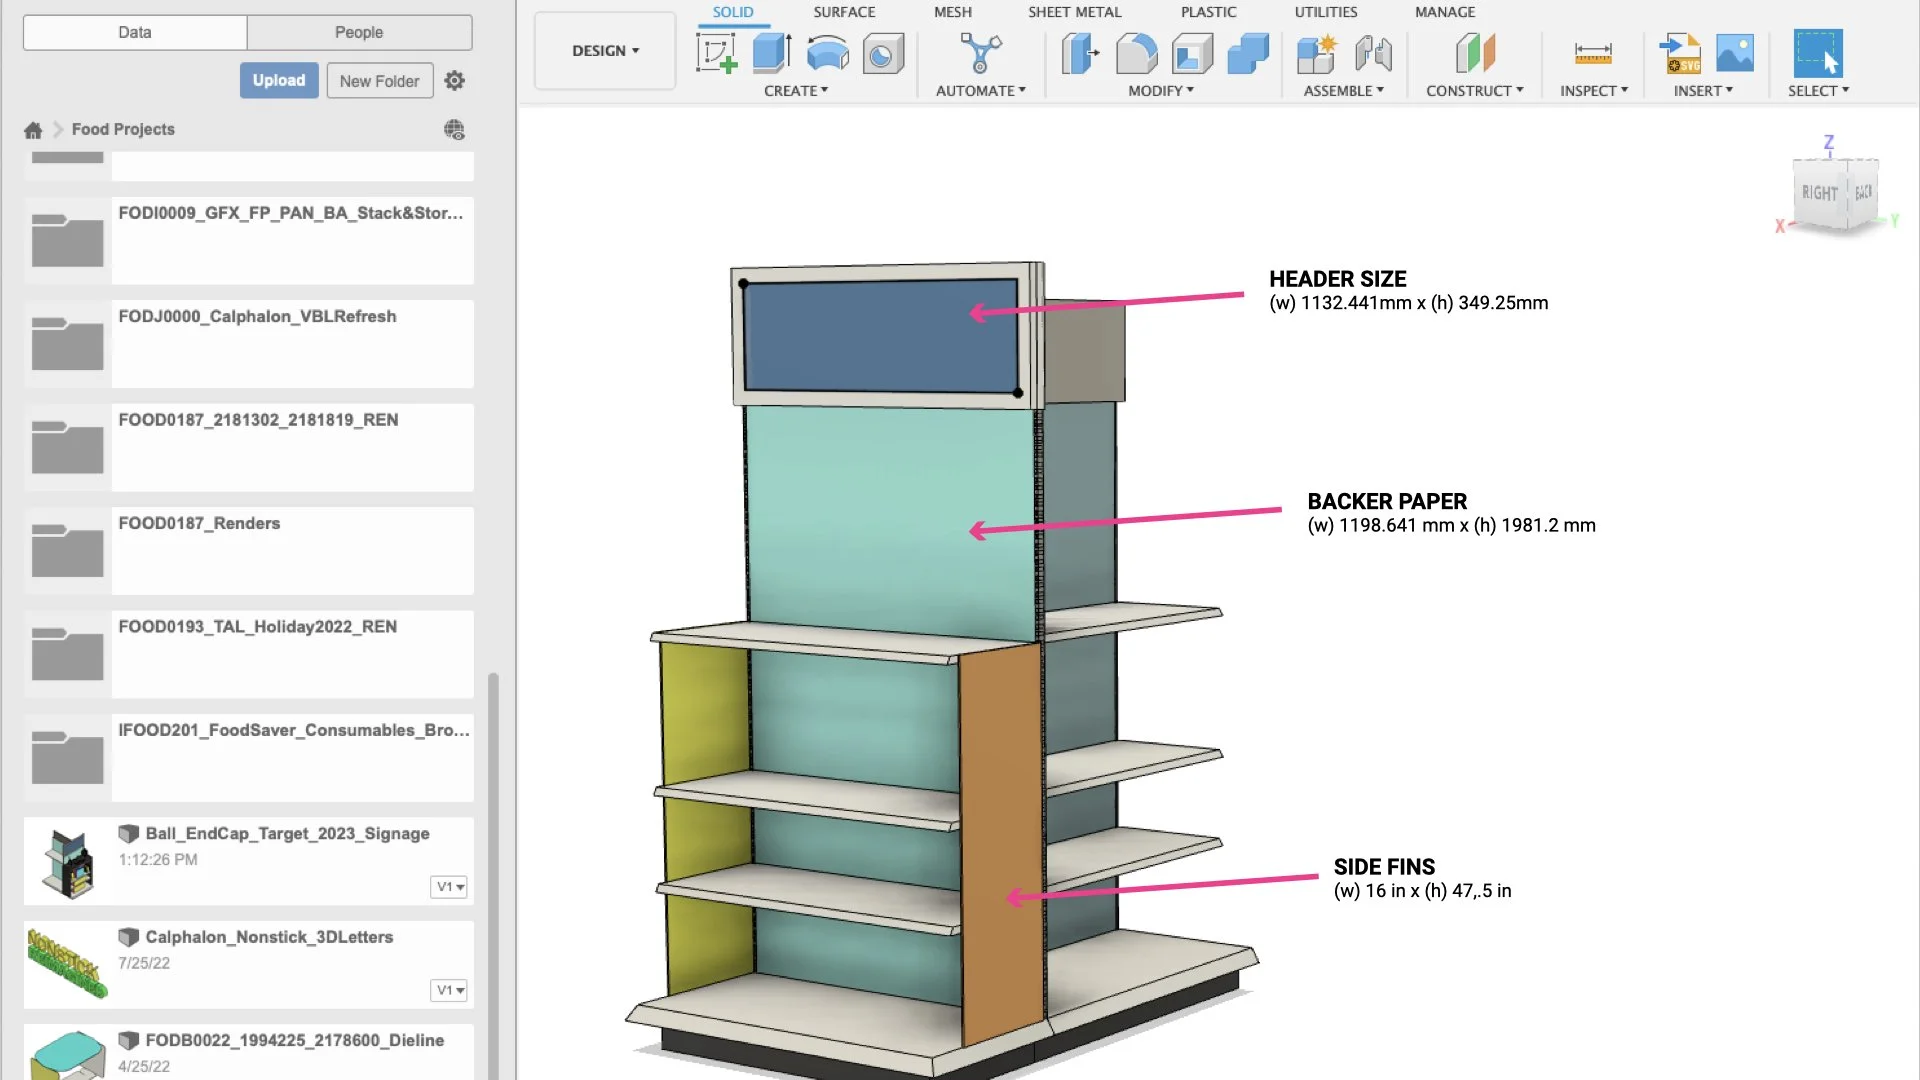The image size is (1920, 1080).
Task: Select the Extrude tool icon
Action: point(771,53)
